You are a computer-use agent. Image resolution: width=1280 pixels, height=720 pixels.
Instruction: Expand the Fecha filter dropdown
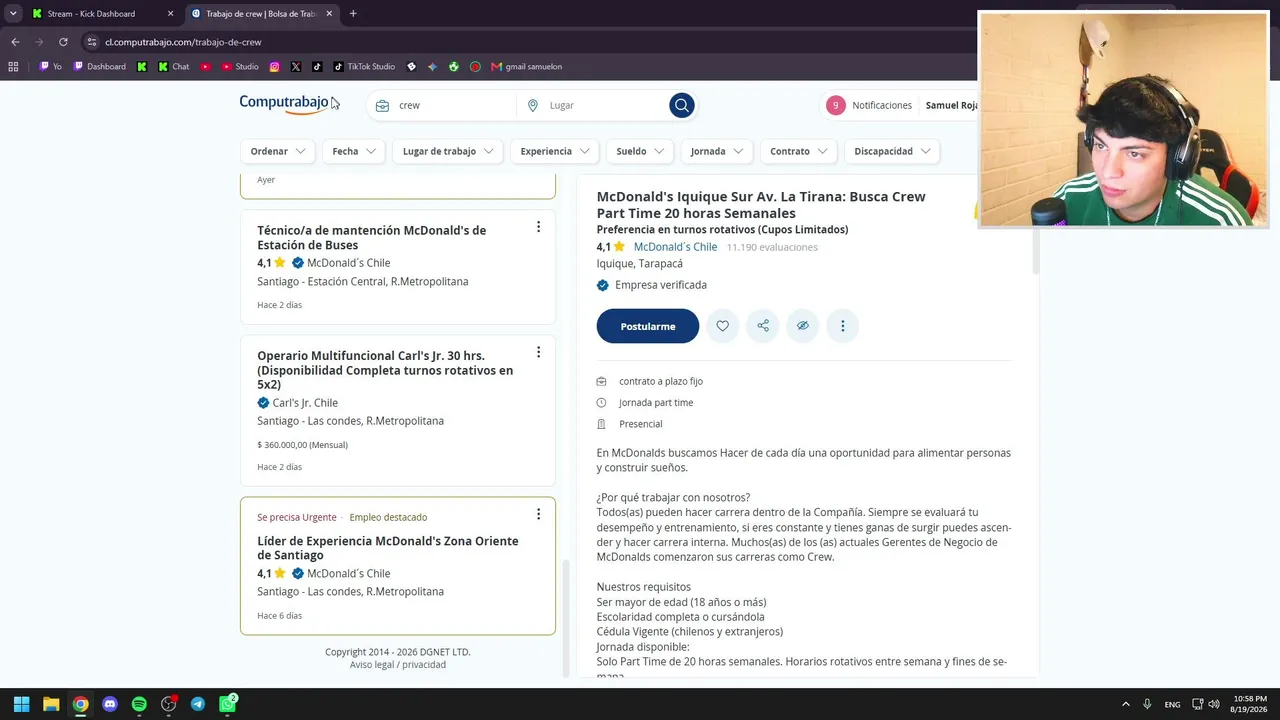(354, 151)
